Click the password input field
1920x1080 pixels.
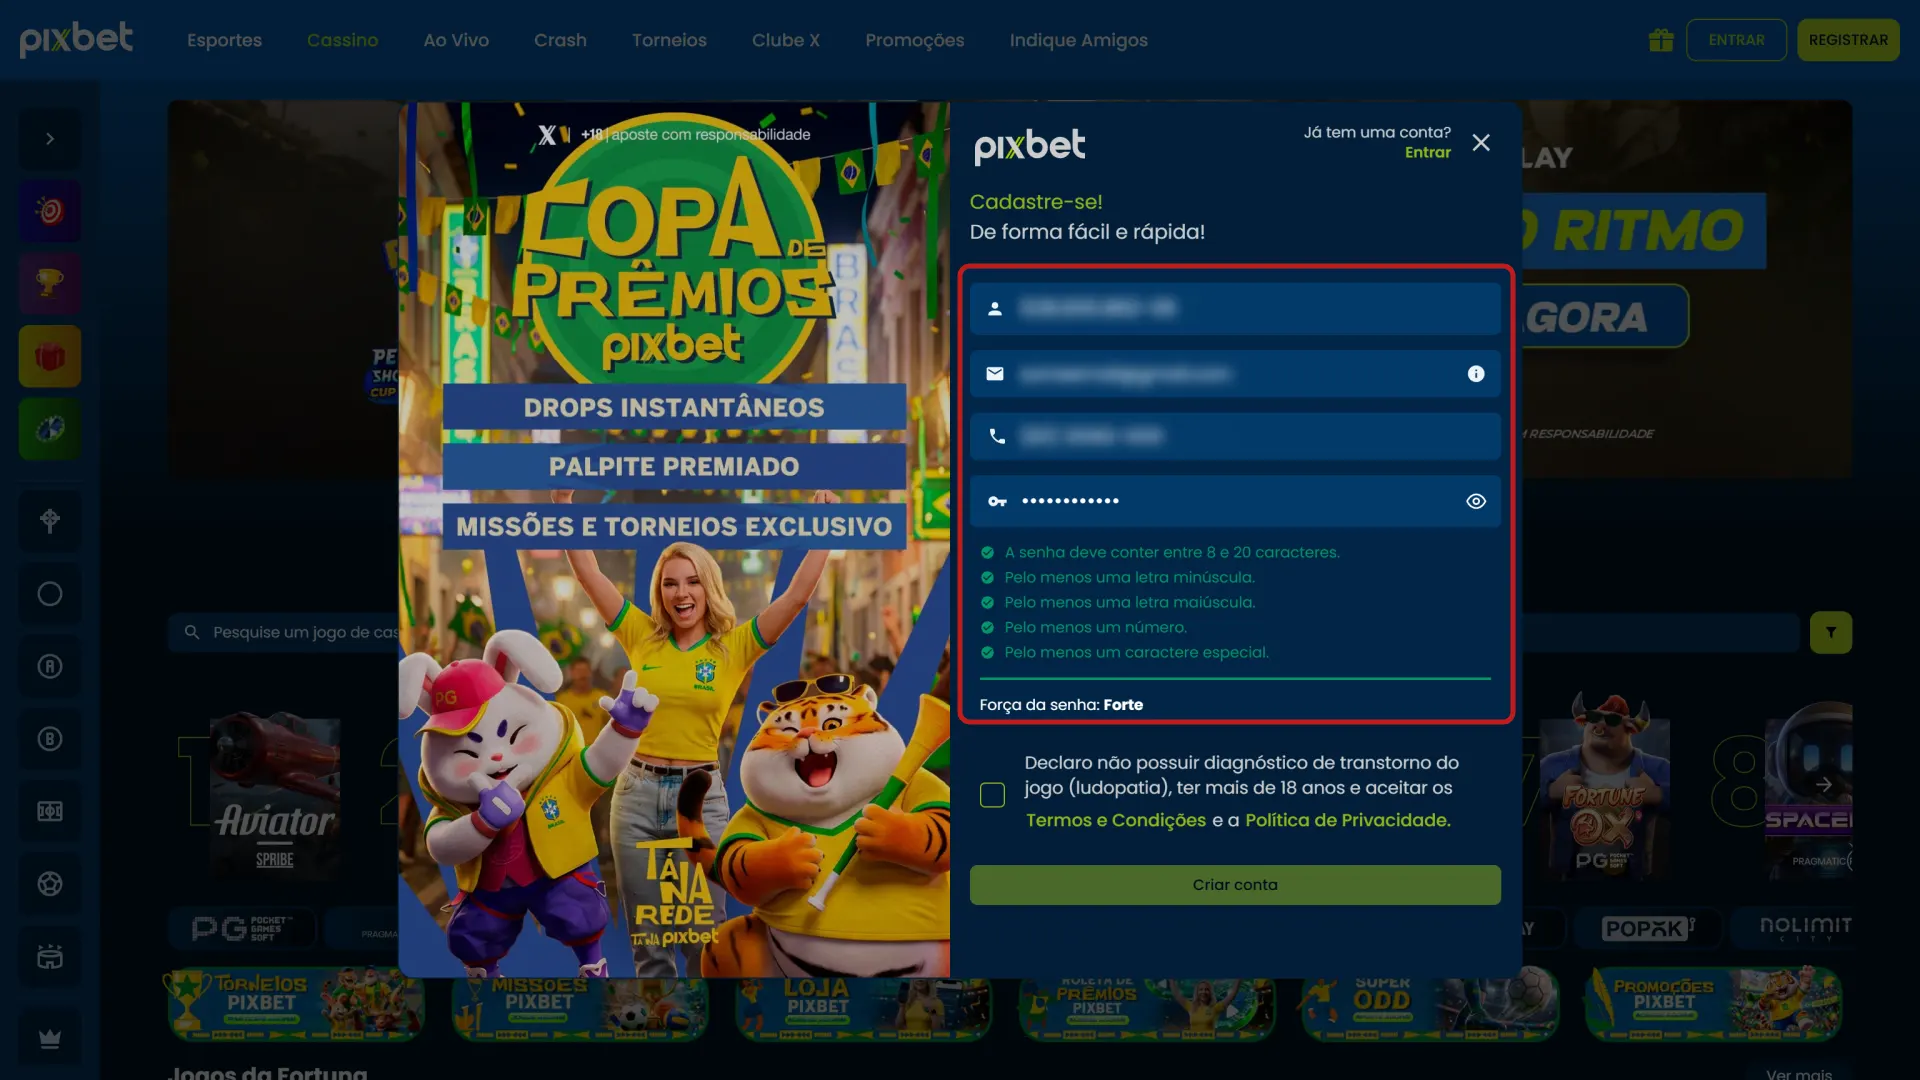click(1235, 501)
